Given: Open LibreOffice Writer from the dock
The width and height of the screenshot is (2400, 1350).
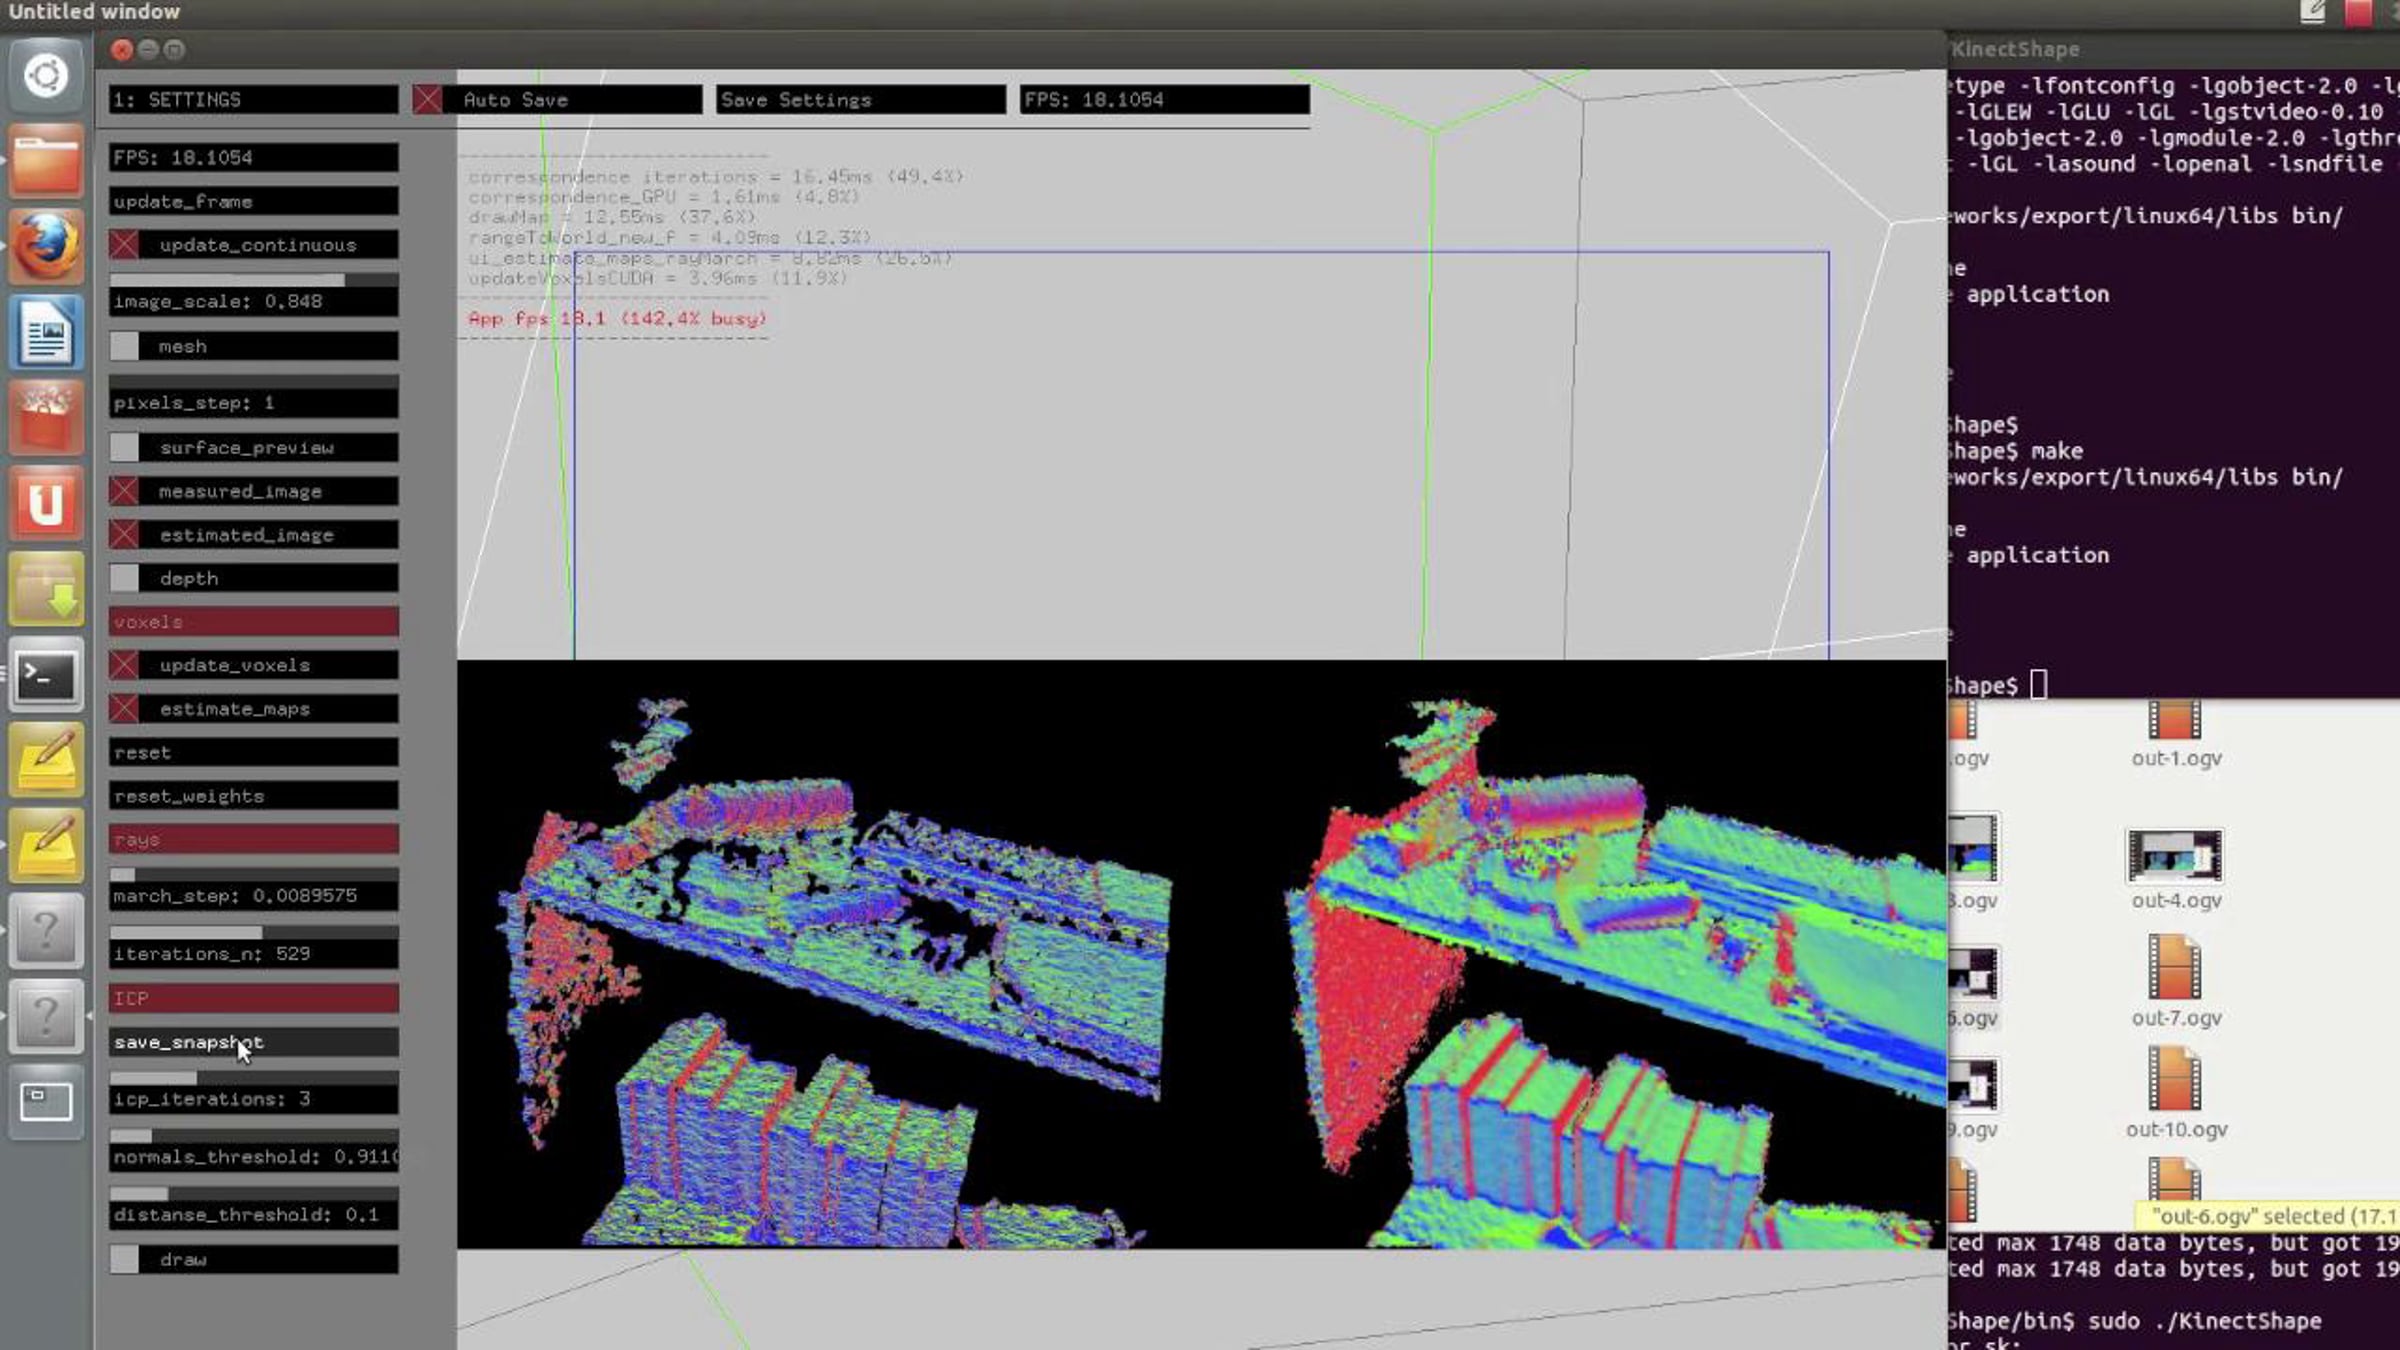Looking at the screenshot, I should tap(46, 332).
